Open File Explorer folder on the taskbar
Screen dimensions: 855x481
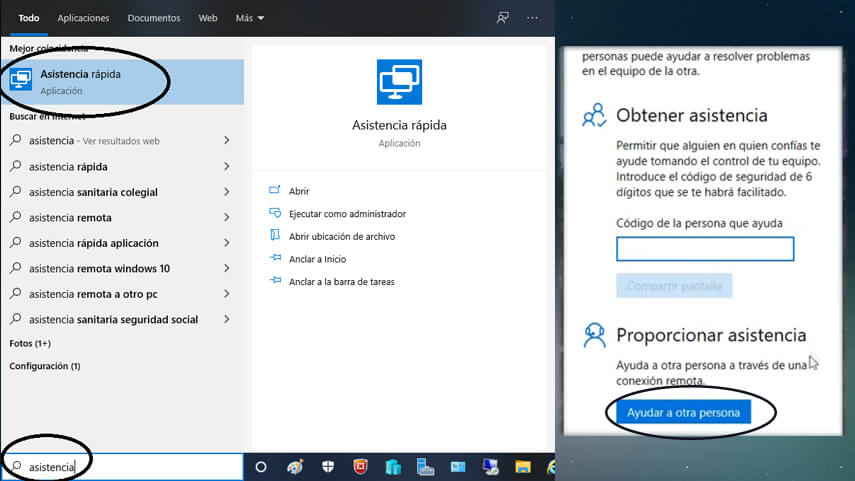523,467
